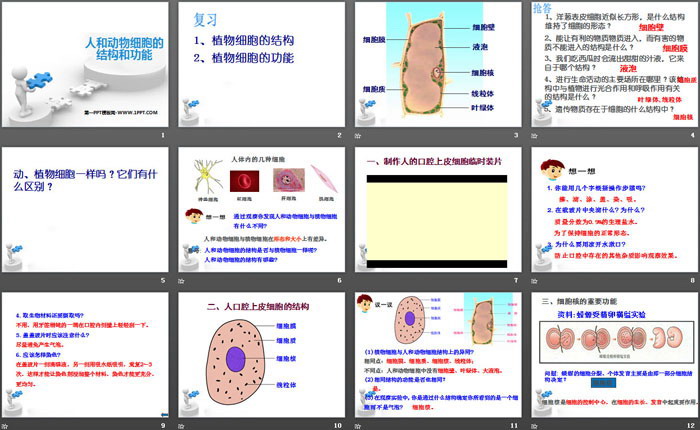Select slide 5 asking 动、植物细胞一样吗
700x430 pixels.
(x=85, y=210)
